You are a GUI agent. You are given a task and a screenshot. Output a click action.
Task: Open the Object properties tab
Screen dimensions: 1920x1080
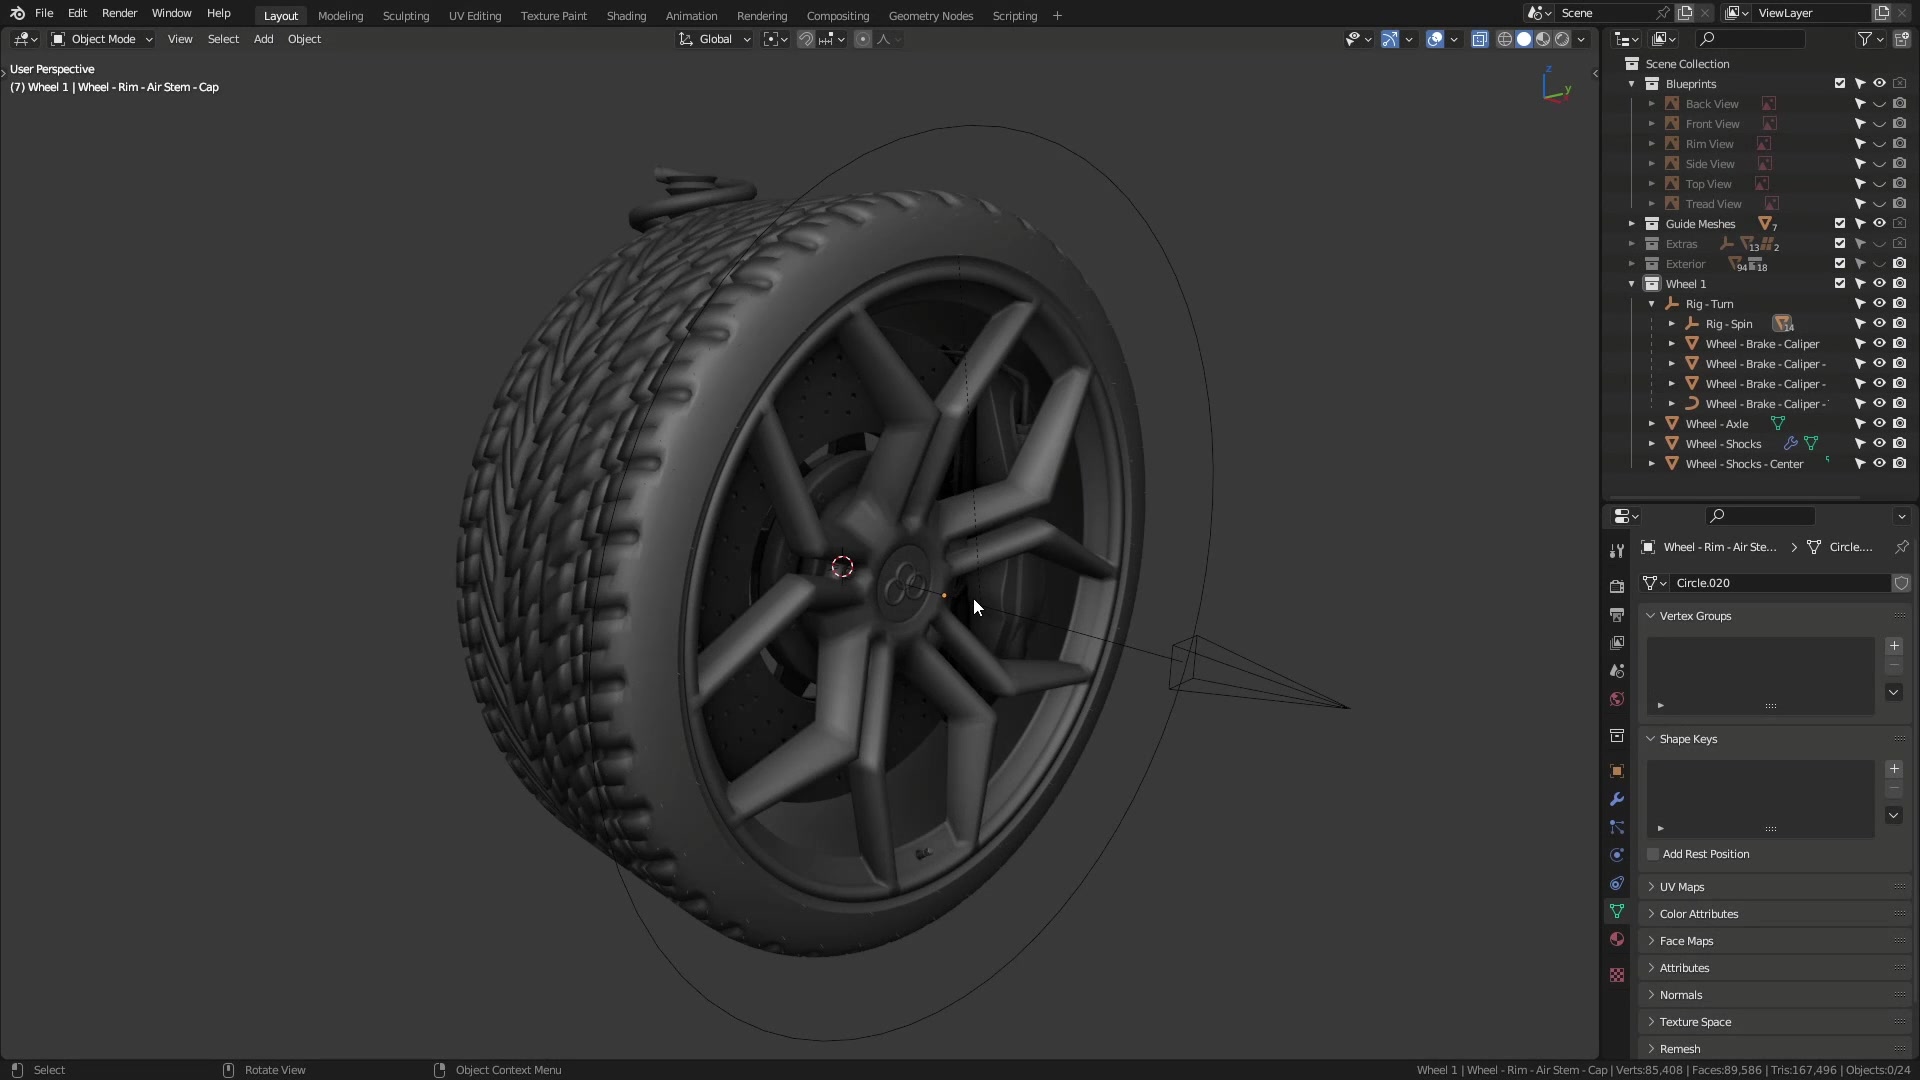1617,771
